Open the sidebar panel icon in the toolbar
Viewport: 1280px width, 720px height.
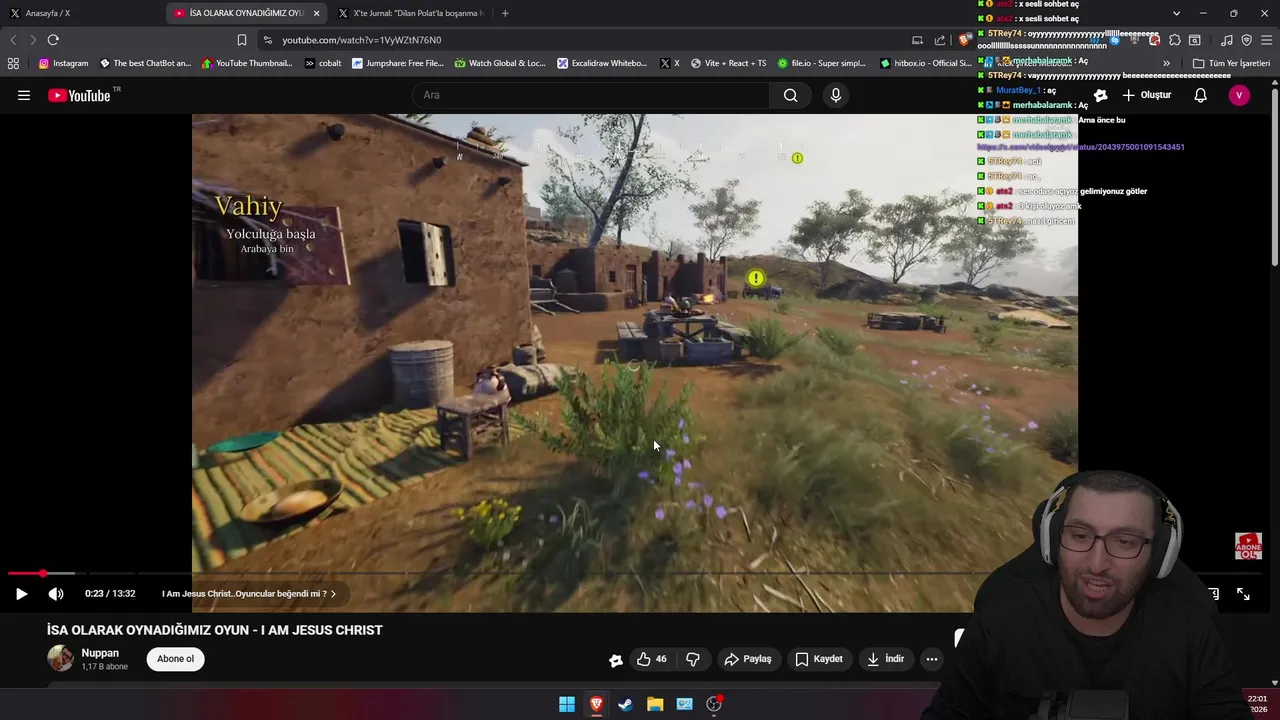point(1195,40)
